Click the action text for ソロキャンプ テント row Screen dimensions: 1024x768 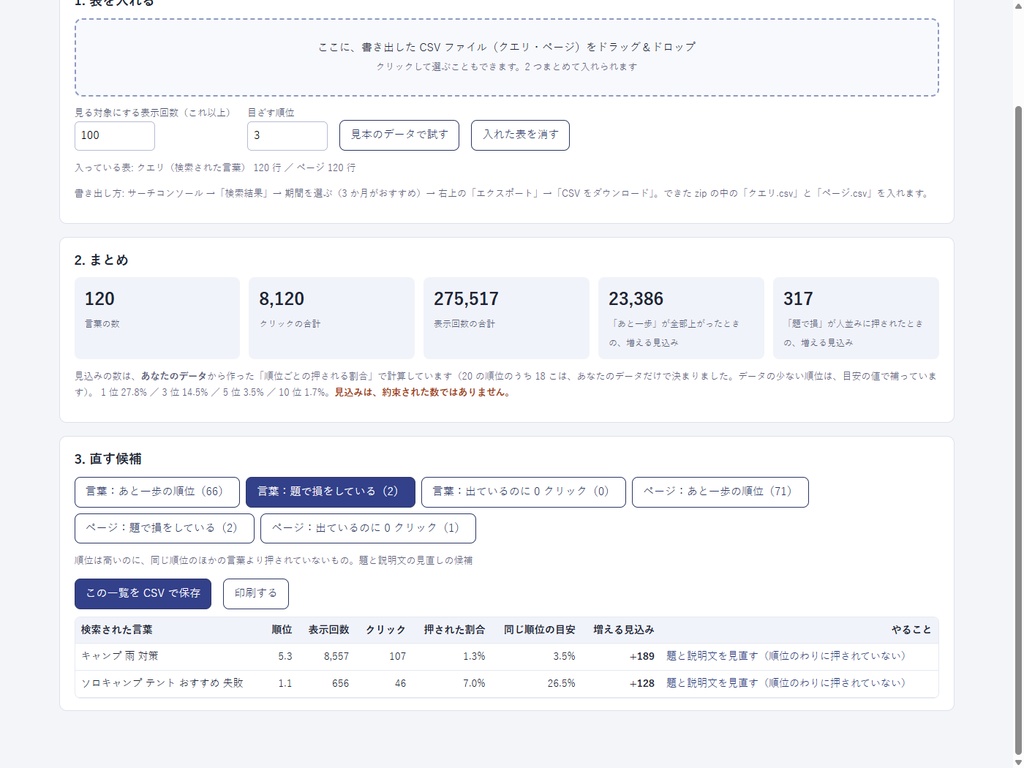pos(786,684)
